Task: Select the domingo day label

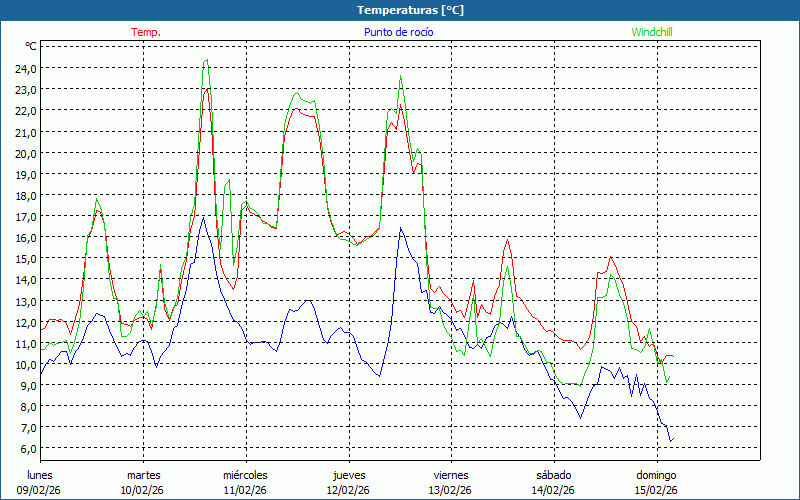Action: coord(657,475)
